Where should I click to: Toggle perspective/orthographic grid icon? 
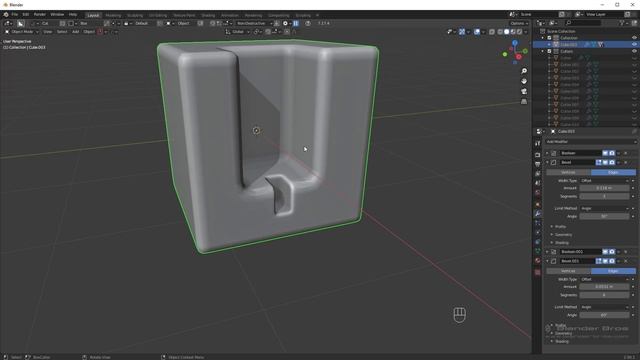click(524, 102)
